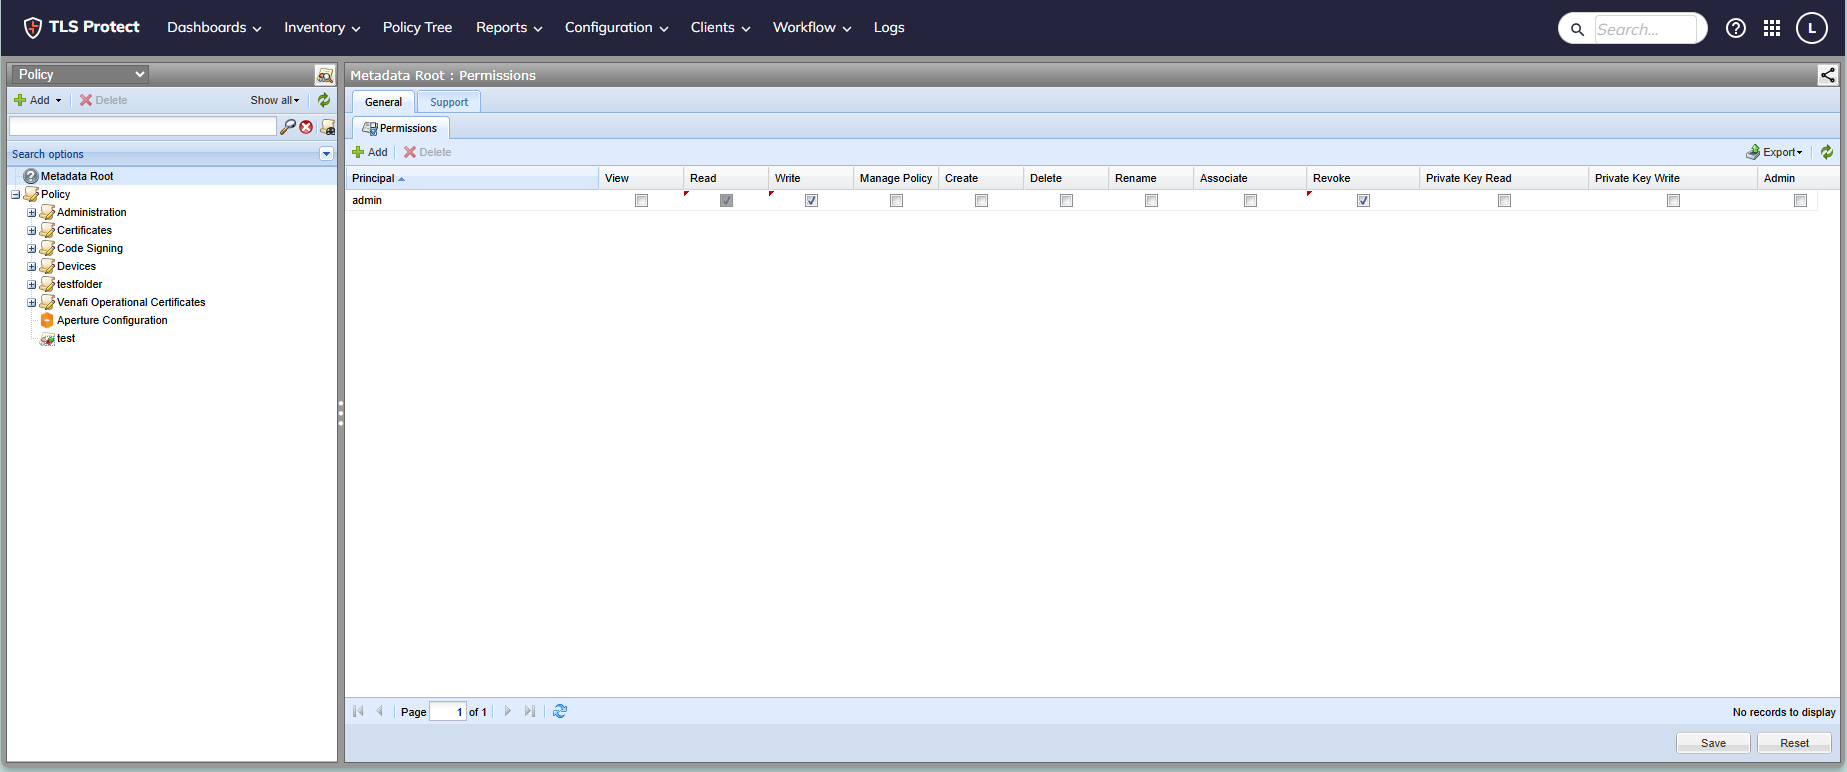Clear the tree search with red X

[306, 127]
